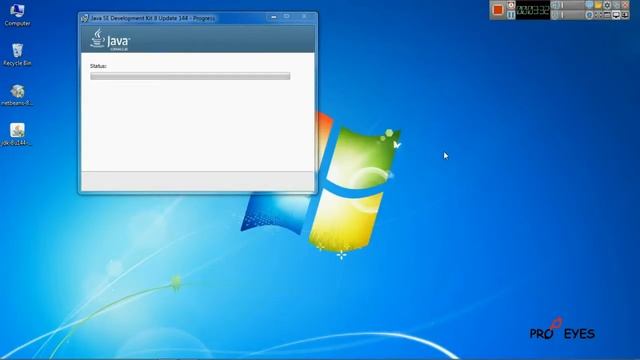This screenshot has width=640, height=360.
Task: Close the Java installer window
Action: tap(304, 17)
